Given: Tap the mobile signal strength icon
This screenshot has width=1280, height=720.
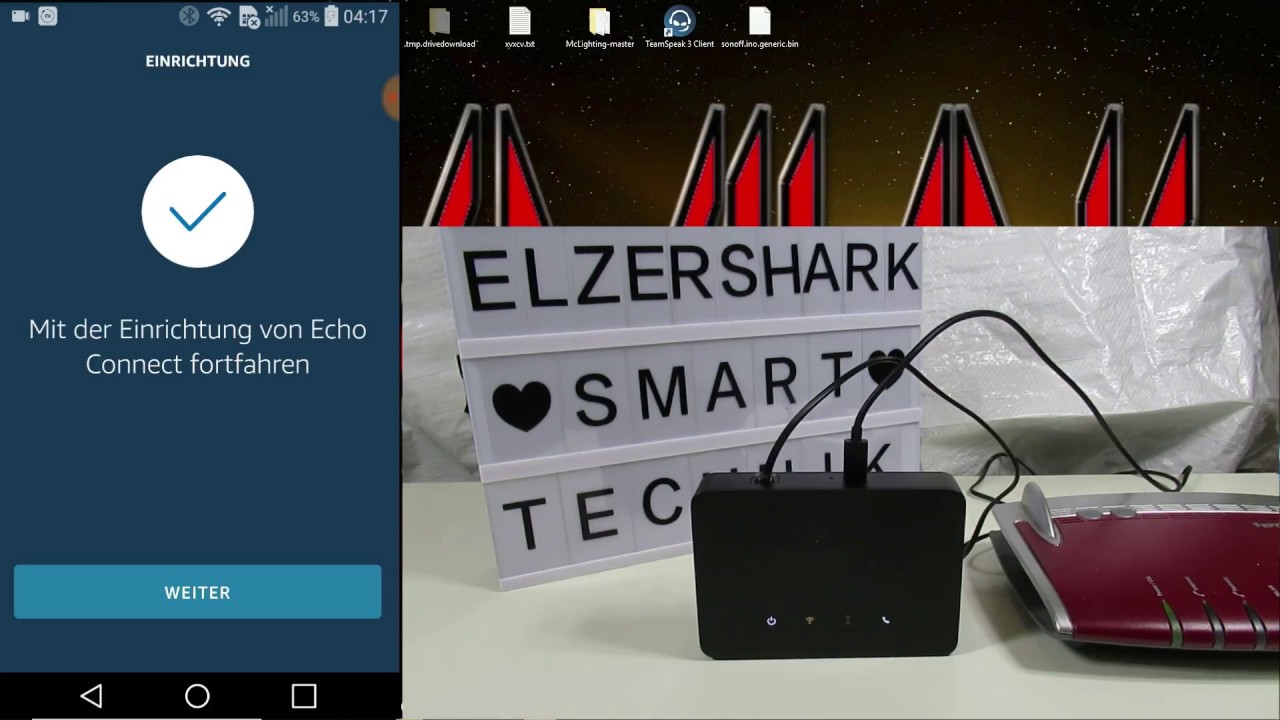Looking at the screenshot, I should pyautogui.click(x=276, y=16).
